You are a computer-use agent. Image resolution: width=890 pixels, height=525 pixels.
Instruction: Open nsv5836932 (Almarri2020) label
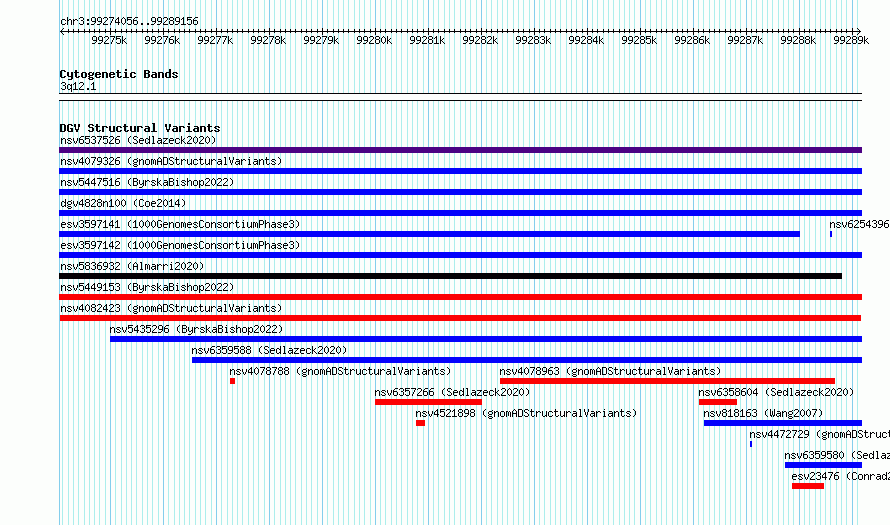pyautogui.click(x=132, y=266)
